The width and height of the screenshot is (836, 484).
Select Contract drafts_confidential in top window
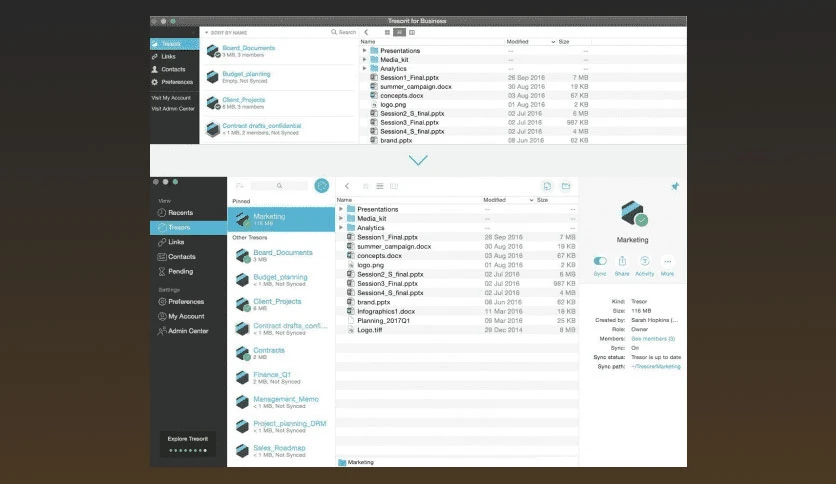point(278,129)
